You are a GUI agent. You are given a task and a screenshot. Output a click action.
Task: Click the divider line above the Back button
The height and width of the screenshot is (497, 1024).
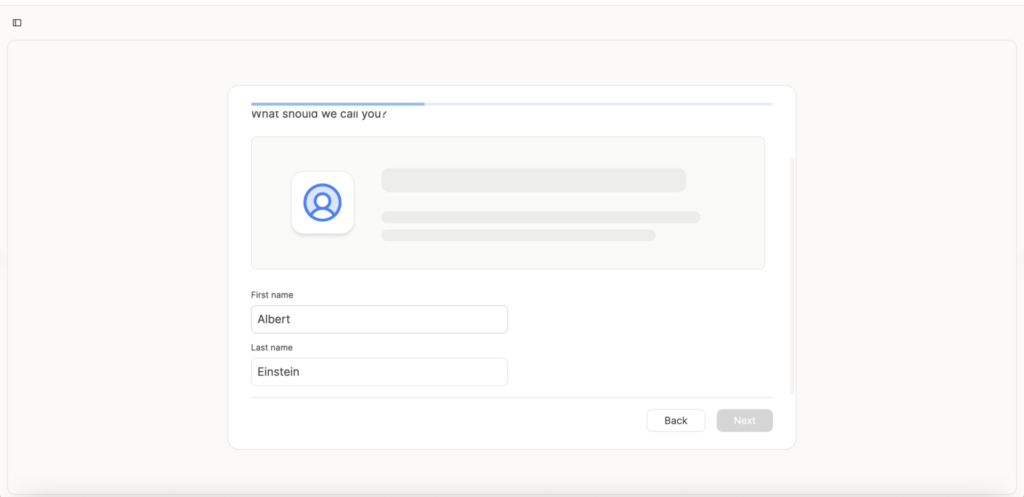click(511, 397)
